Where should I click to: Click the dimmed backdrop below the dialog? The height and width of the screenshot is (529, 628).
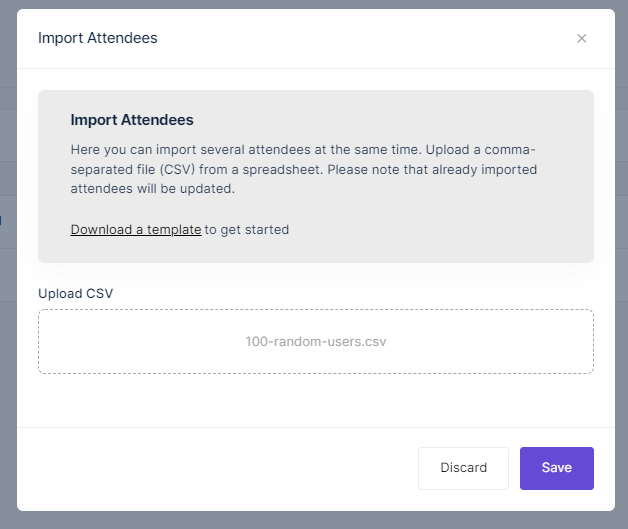(314, 520)
